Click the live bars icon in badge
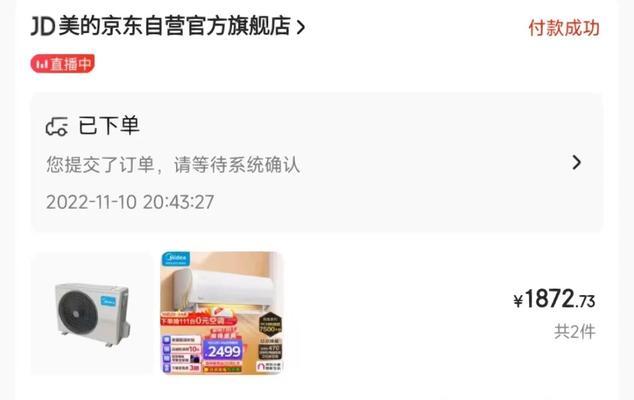This screenshot has height=400, width=634. [x=42, y=64]
